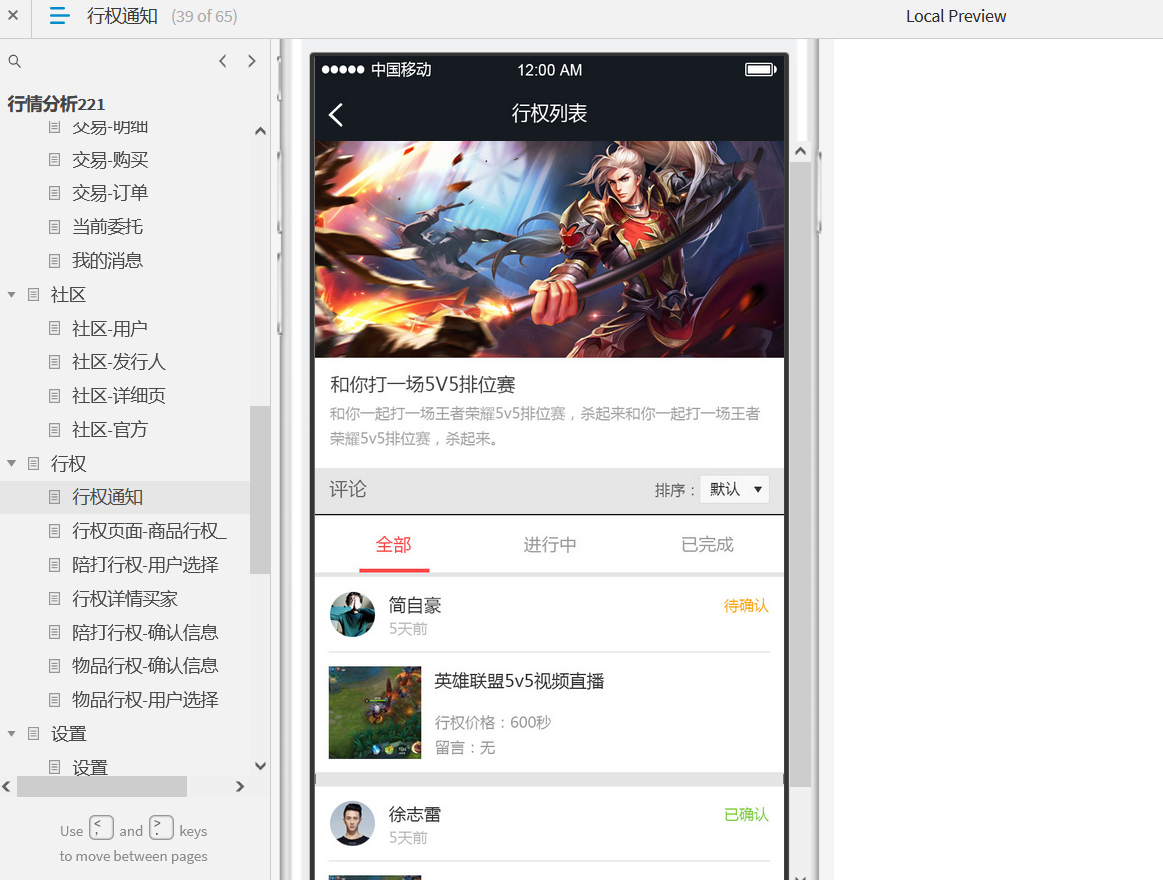Open the 社区-官方 page
The width and height of the screenshot is (1163, 880).
click(110, 430)
